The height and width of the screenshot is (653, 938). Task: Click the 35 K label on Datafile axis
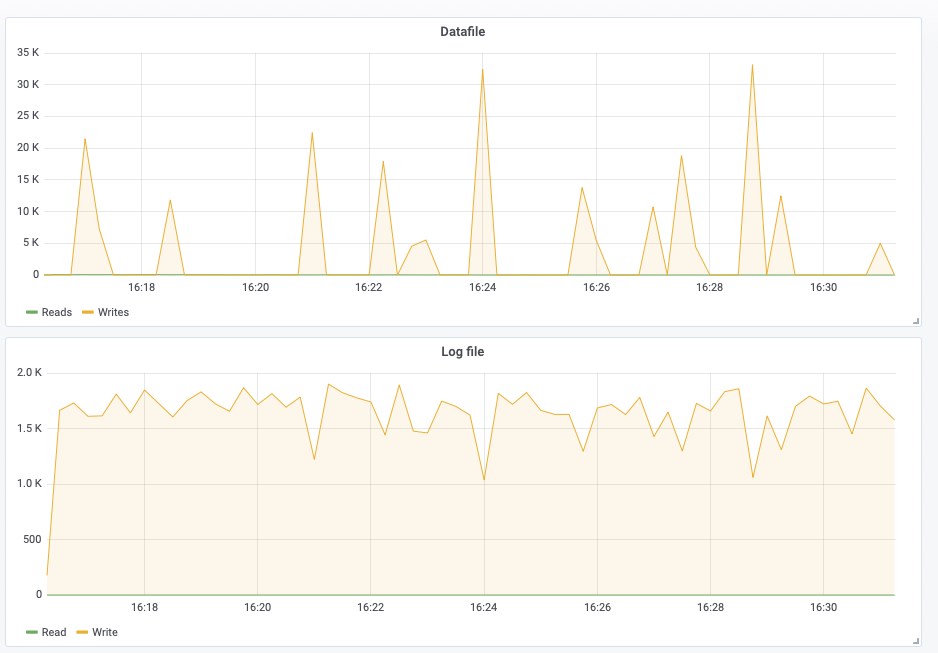point(28,53)
